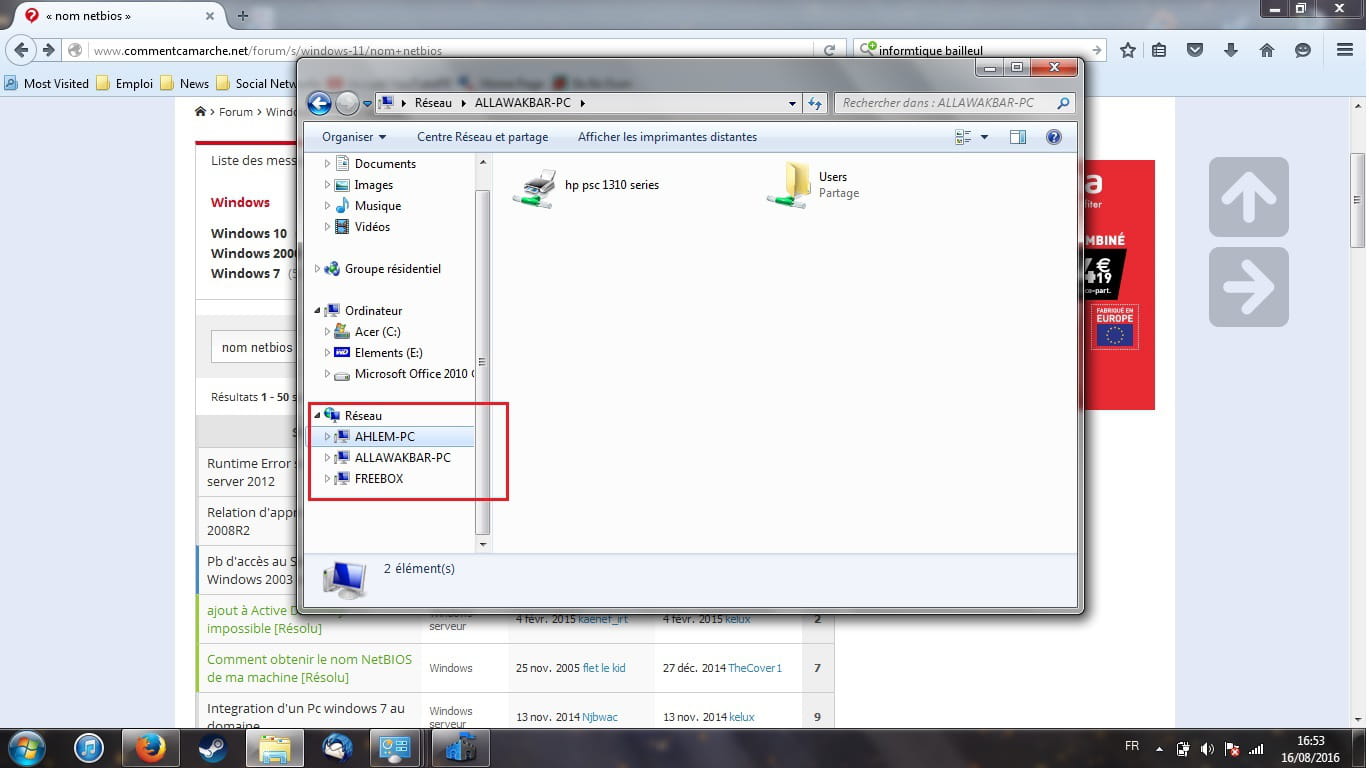Toggle the preview pane icon
This screenshot has width=1369, height=771.
[x=1017, y=137]
